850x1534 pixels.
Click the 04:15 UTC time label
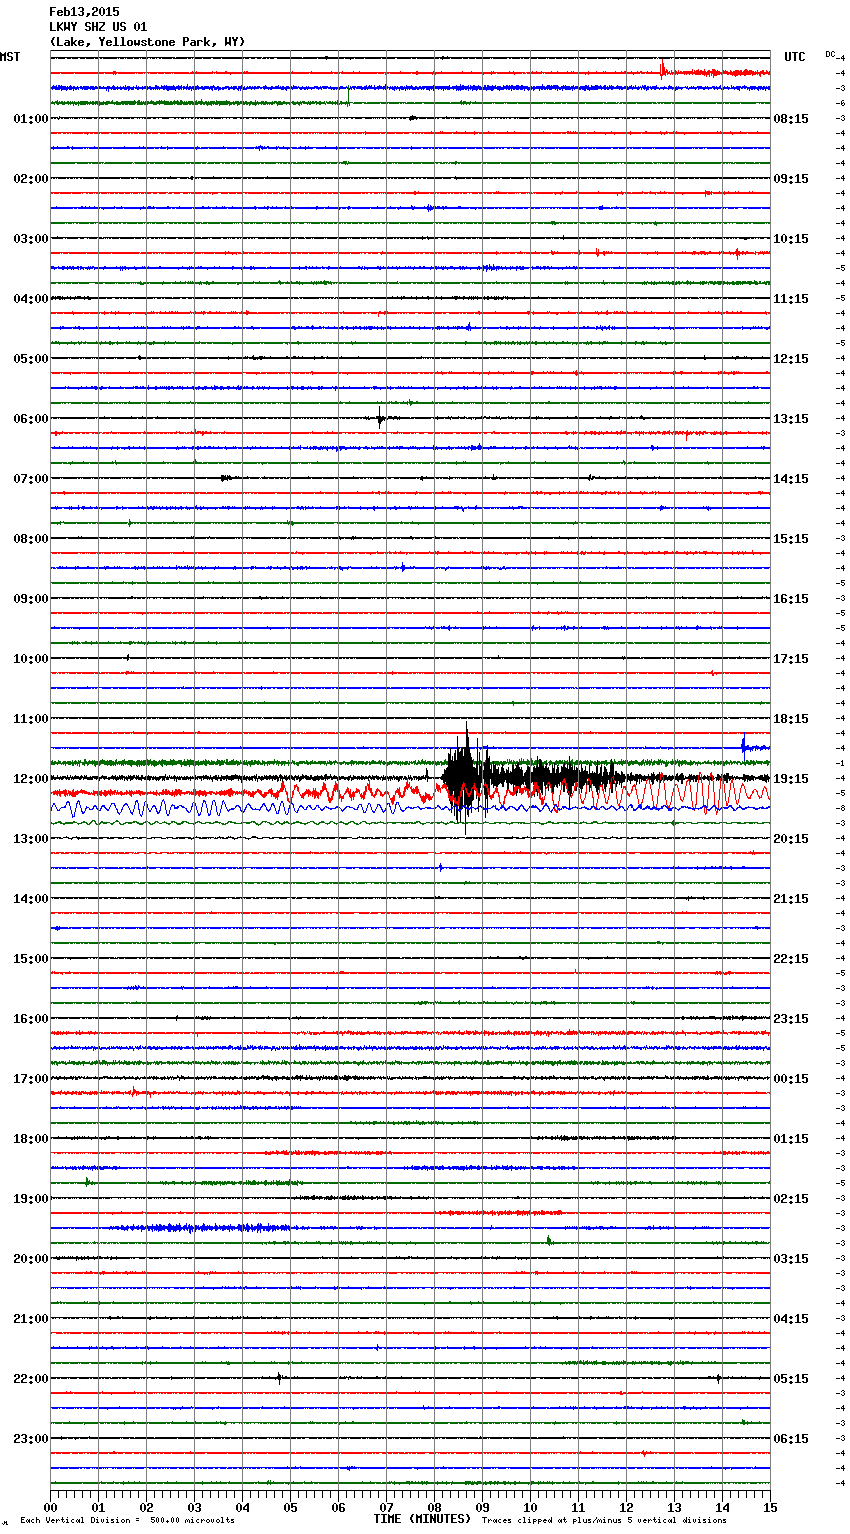pos(791,1319)
